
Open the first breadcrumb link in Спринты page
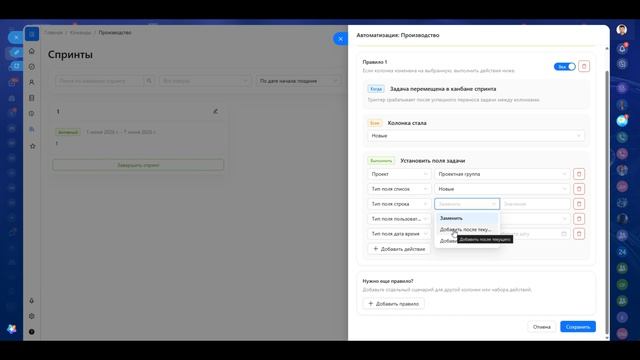tap(53, 33)
